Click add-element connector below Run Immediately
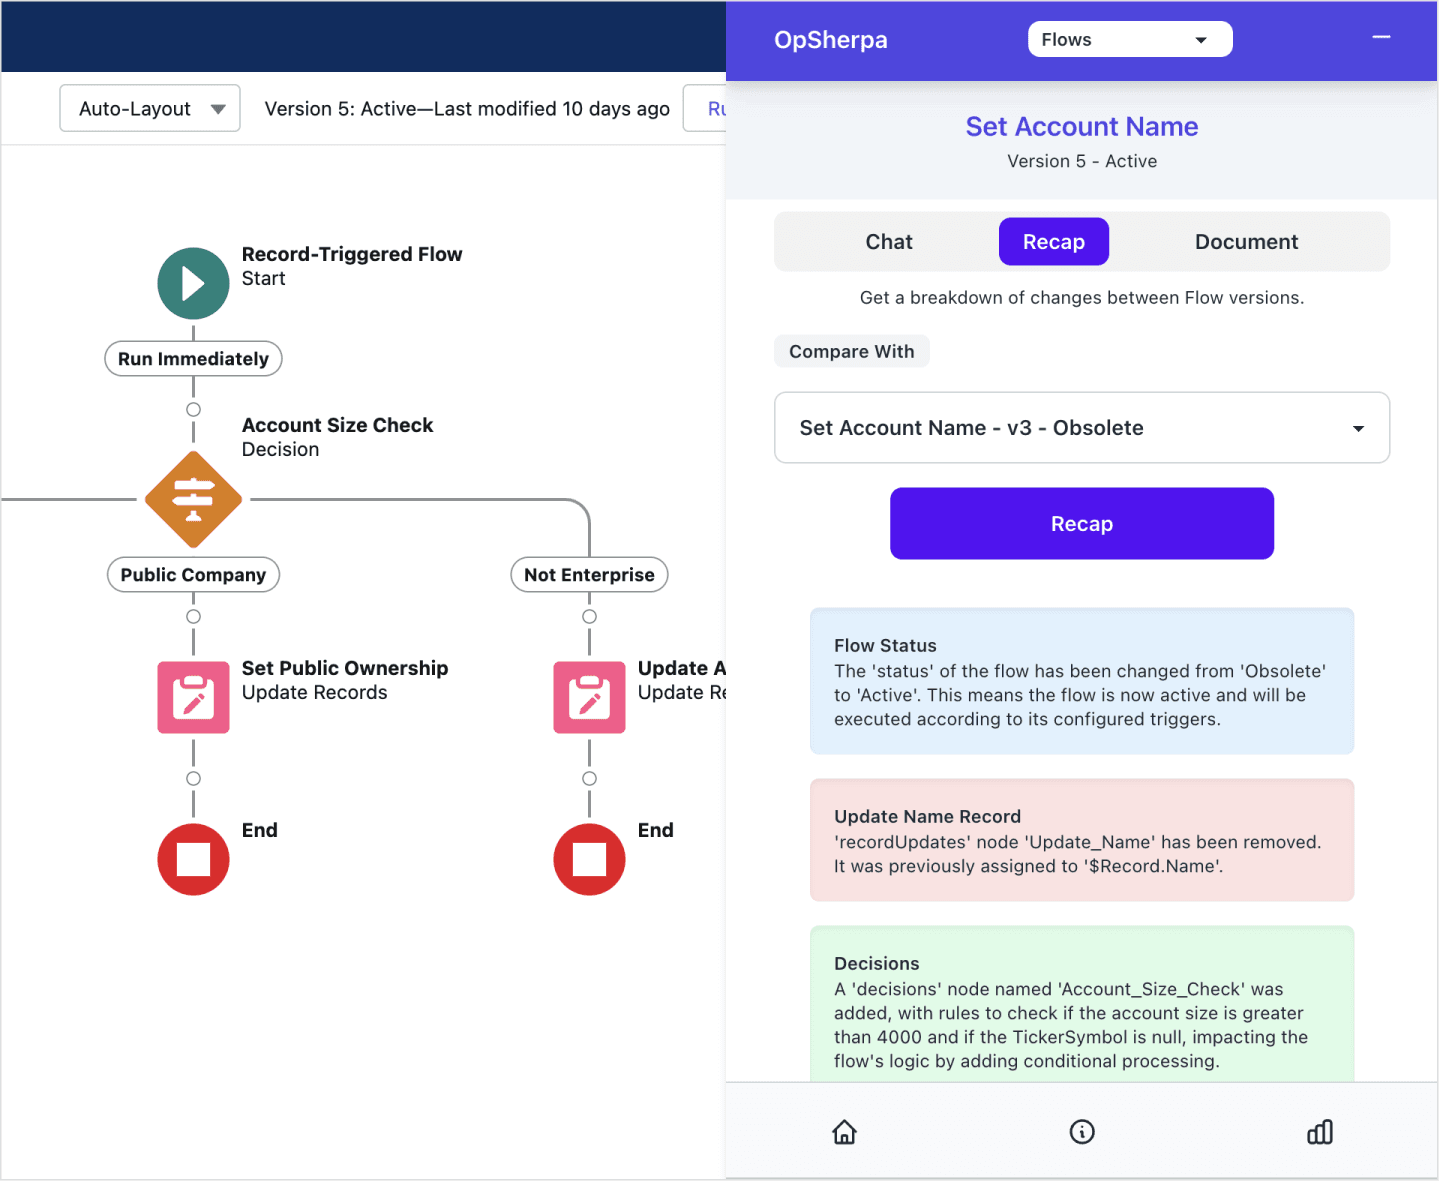Screen dimensions: 1439x1181 pyautogui.click(x=193, y=409)
